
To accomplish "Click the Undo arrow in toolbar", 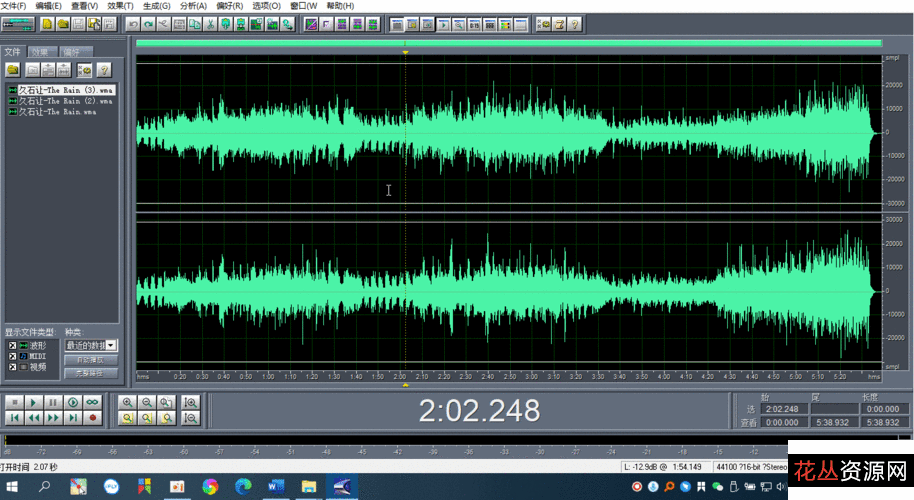I will click(133, 23).
